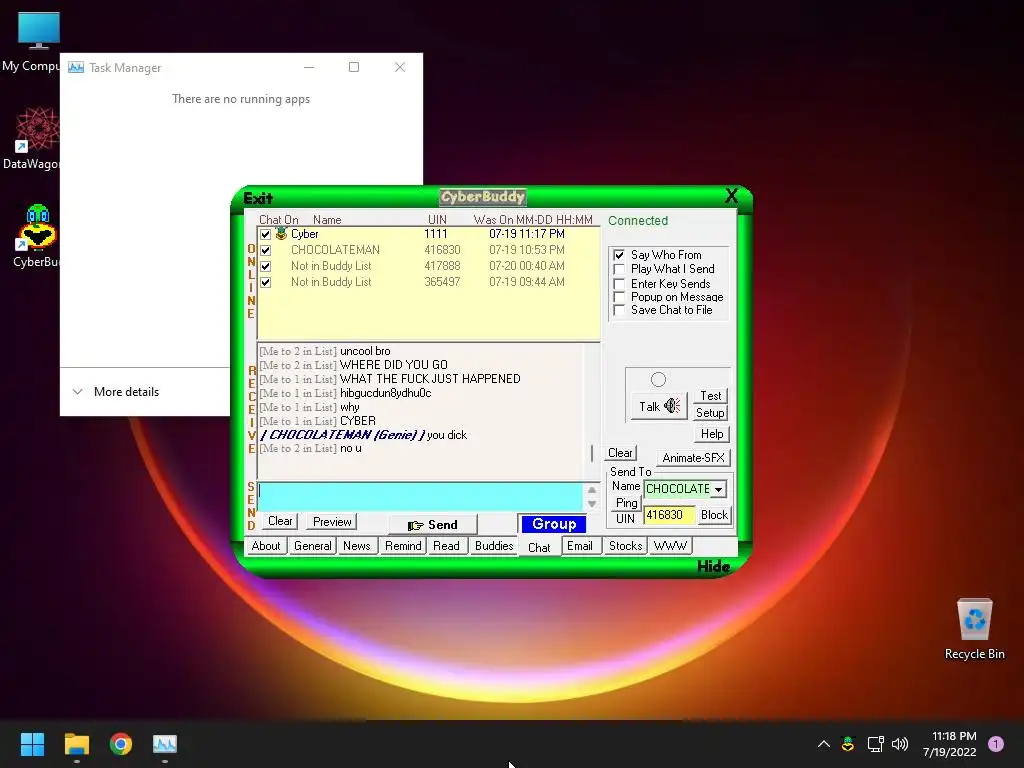Click the Talk speaker button
Viewport: 1024px width, 768px height.
pos(659,406)
